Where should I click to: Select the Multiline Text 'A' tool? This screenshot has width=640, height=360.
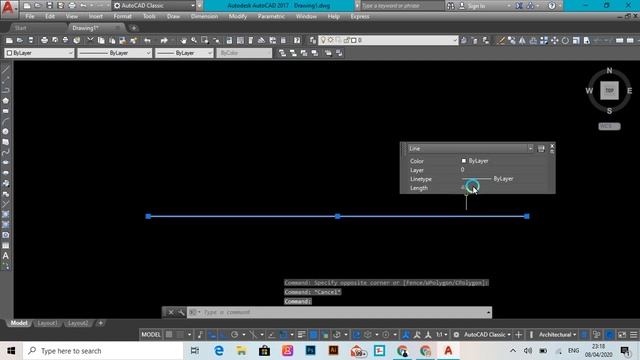(6, 256)
